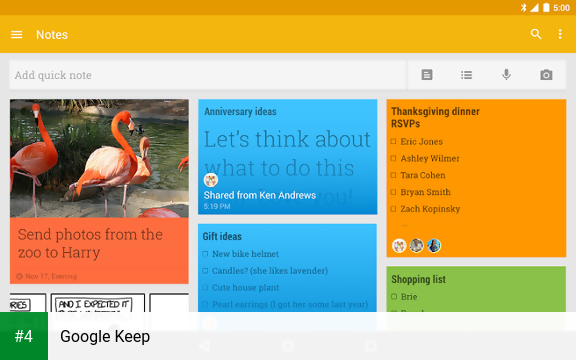This screenshot has height=360, width=576.
Task: Check the Pearl earrings item
Action: click(205, 304)
